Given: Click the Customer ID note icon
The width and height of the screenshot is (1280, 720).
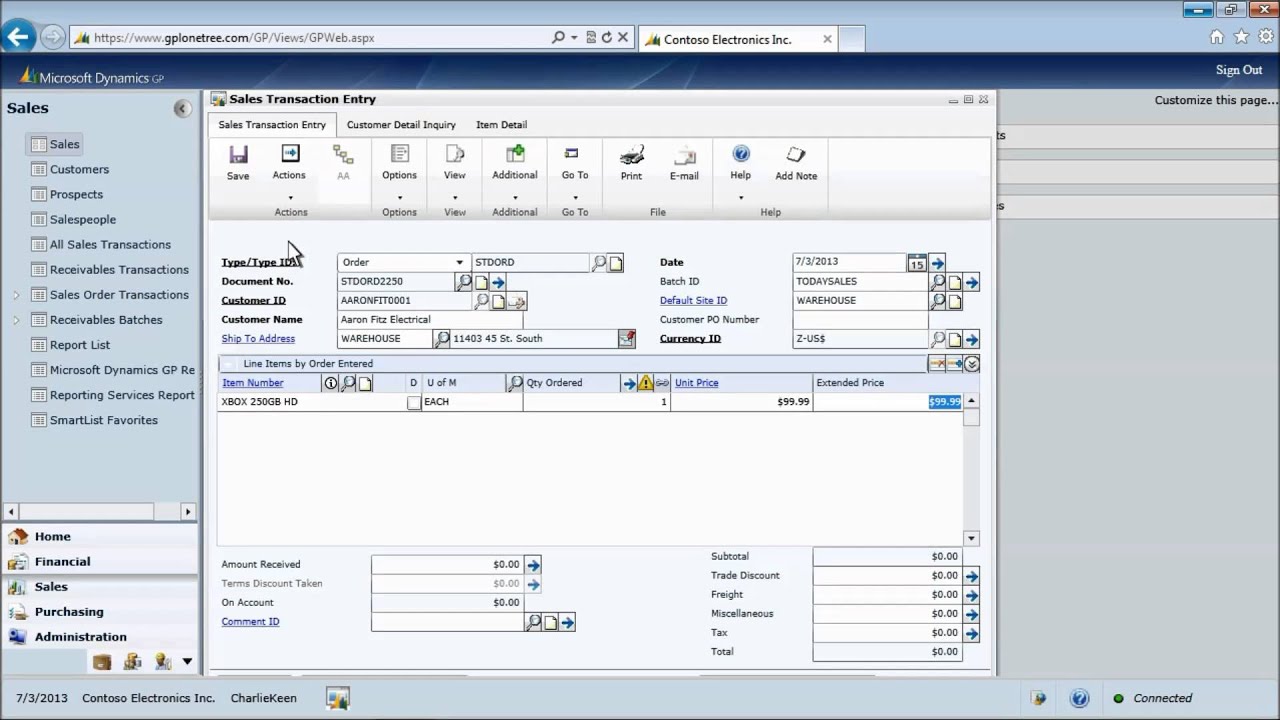Looking at the screenshot, I should pyautogui.click(x=499, y=301).
